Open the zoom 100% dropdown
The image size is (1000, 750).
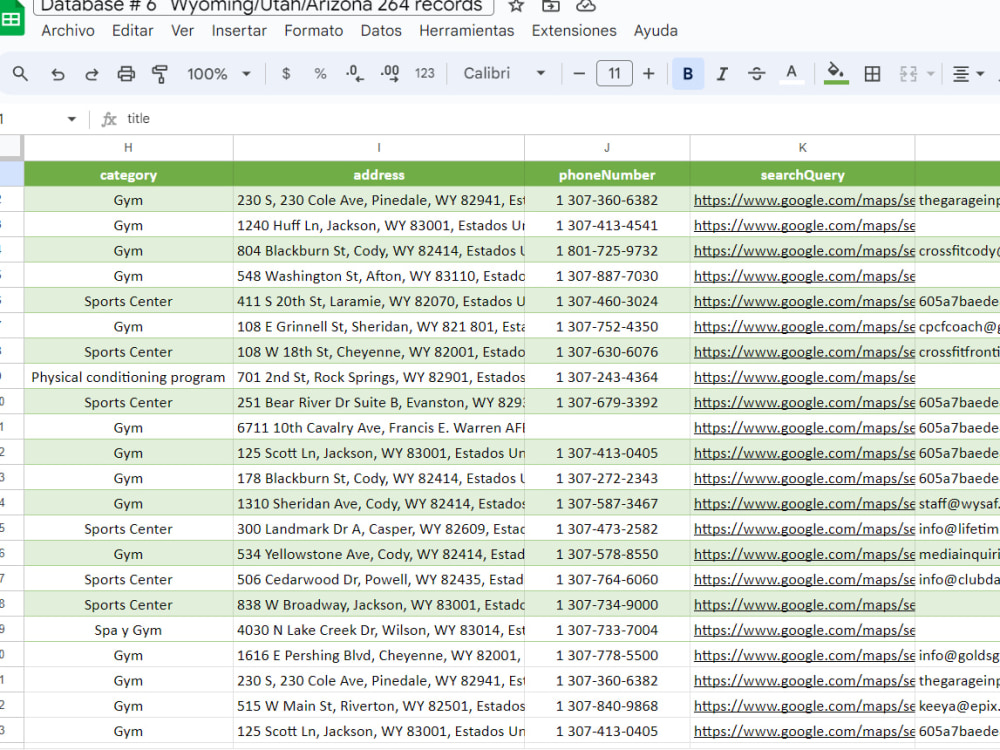coord(218,74)
